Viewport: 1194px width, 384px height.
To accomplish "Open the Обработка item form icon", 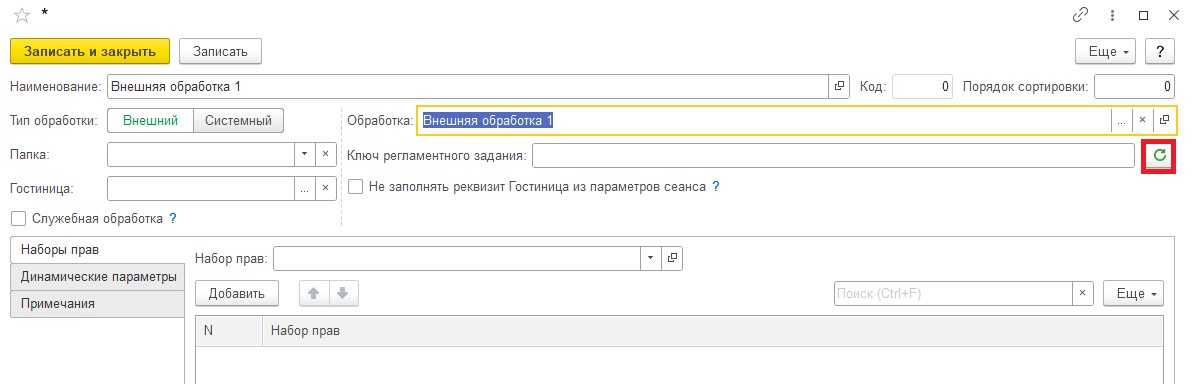I will pos(1164,120).
